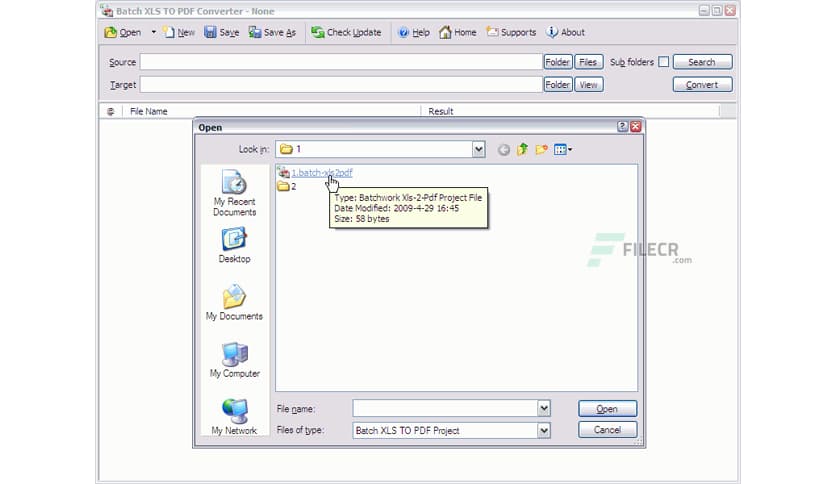The image size is (836, 484).
Task: Go up one folder level
Action: 522,149
